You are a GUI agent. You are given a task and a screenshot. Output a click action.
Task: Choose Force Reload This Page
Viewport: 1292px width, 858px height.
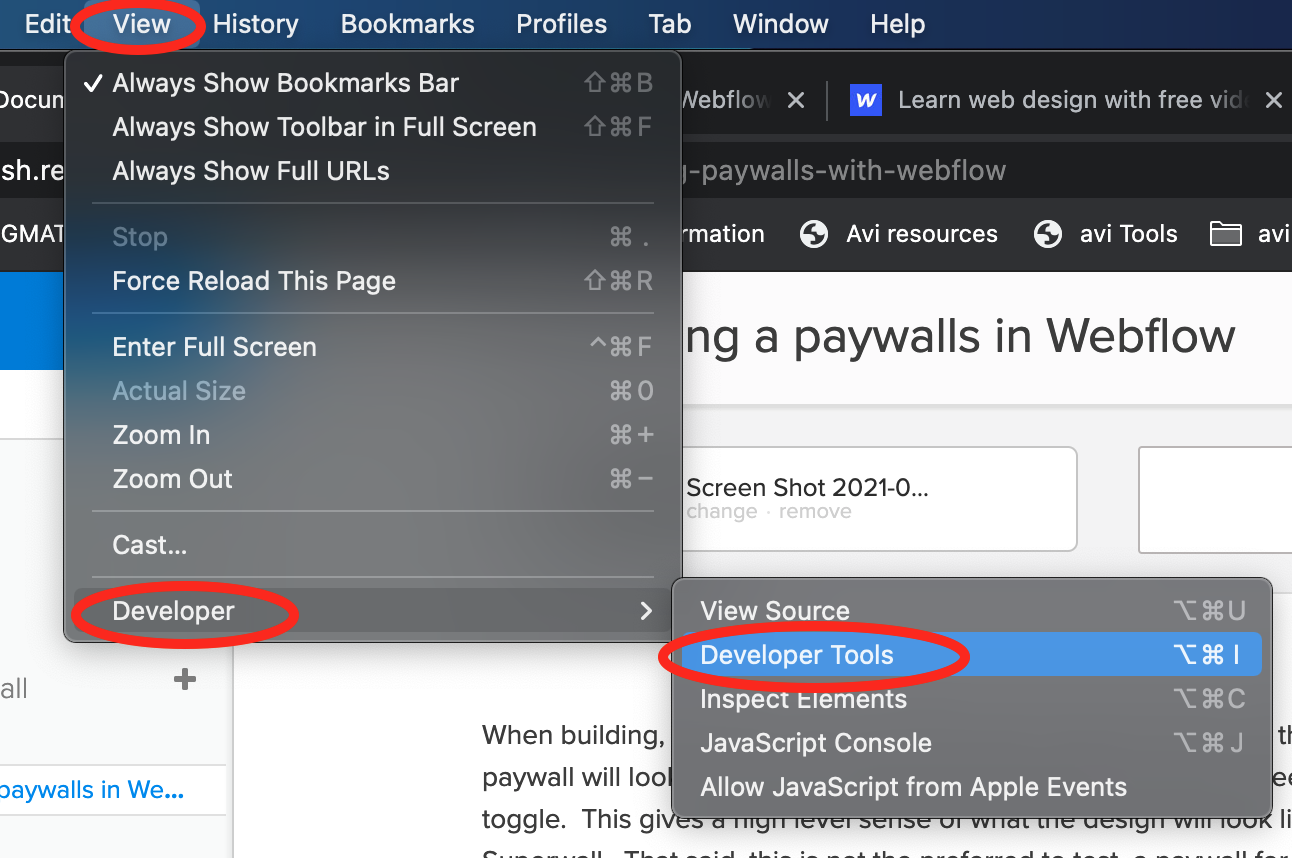(372, 281)
